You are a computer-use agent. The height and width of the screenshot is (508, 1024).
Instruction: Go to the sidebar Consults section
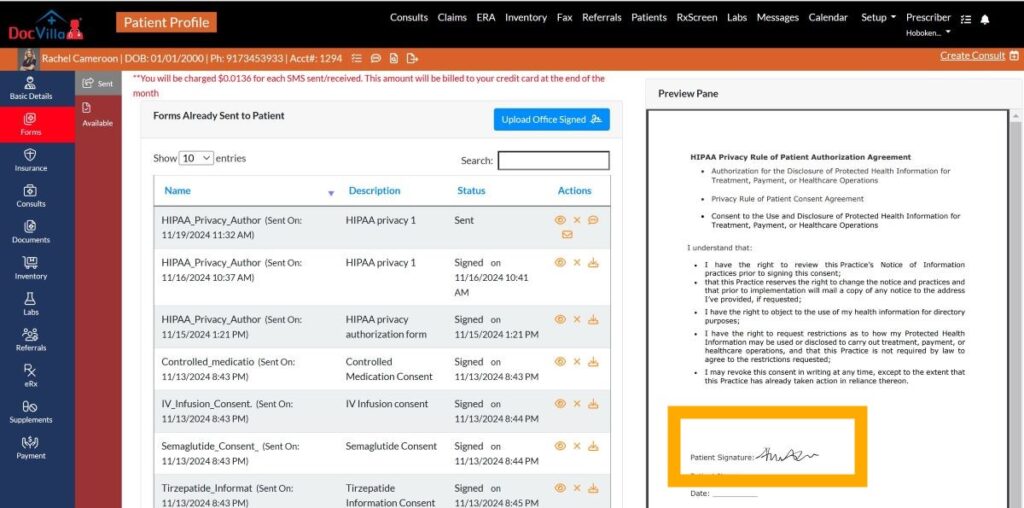31,197
